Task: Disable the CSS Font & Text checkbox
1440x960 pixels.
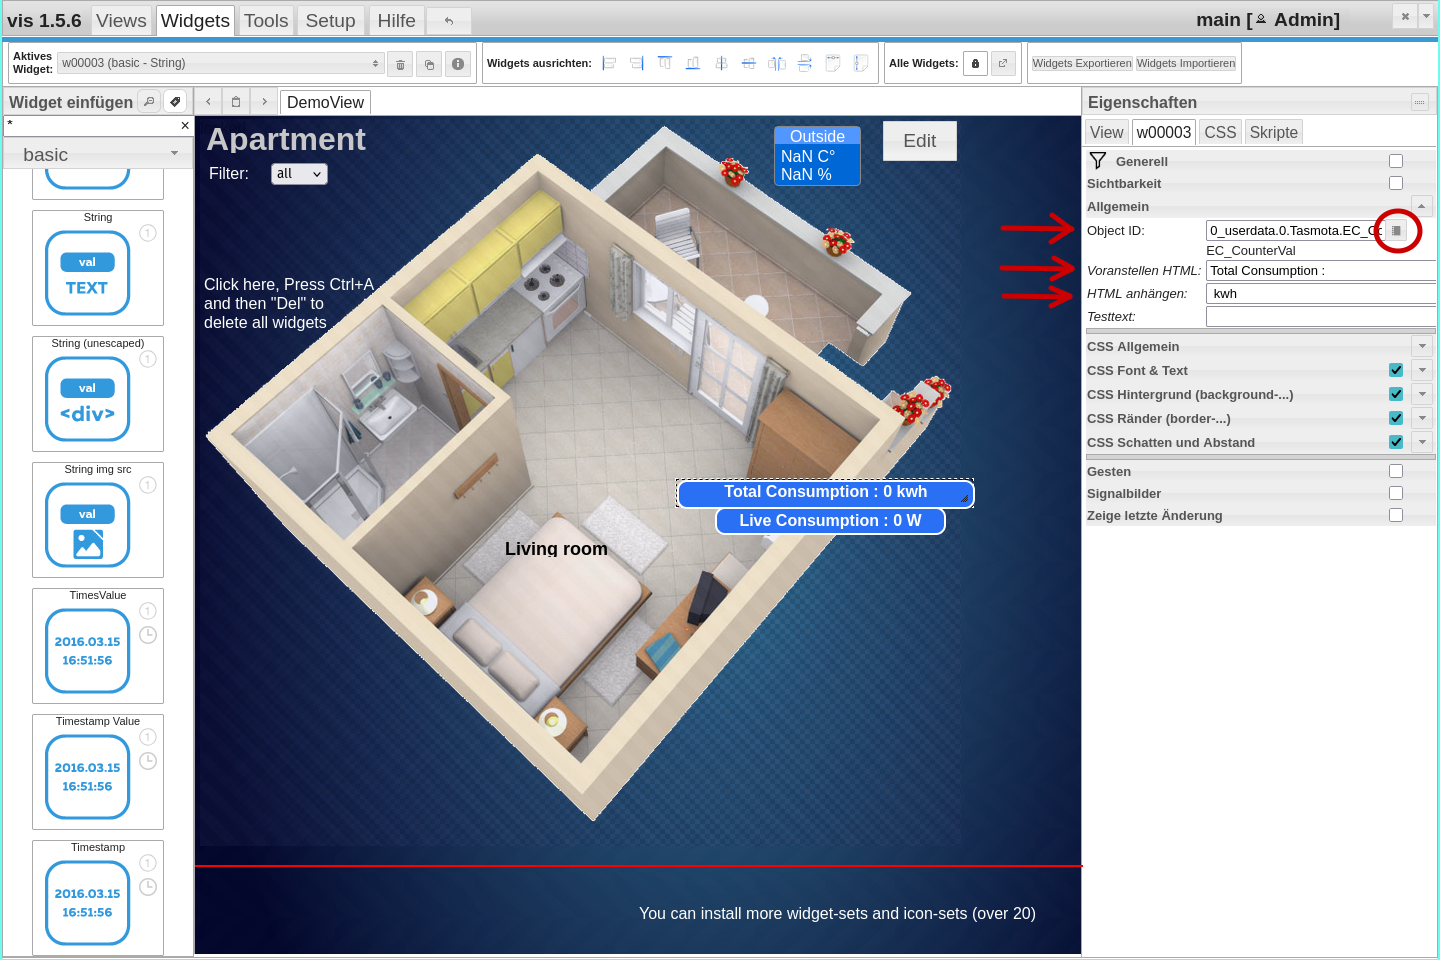Action: click(1396, 370)
